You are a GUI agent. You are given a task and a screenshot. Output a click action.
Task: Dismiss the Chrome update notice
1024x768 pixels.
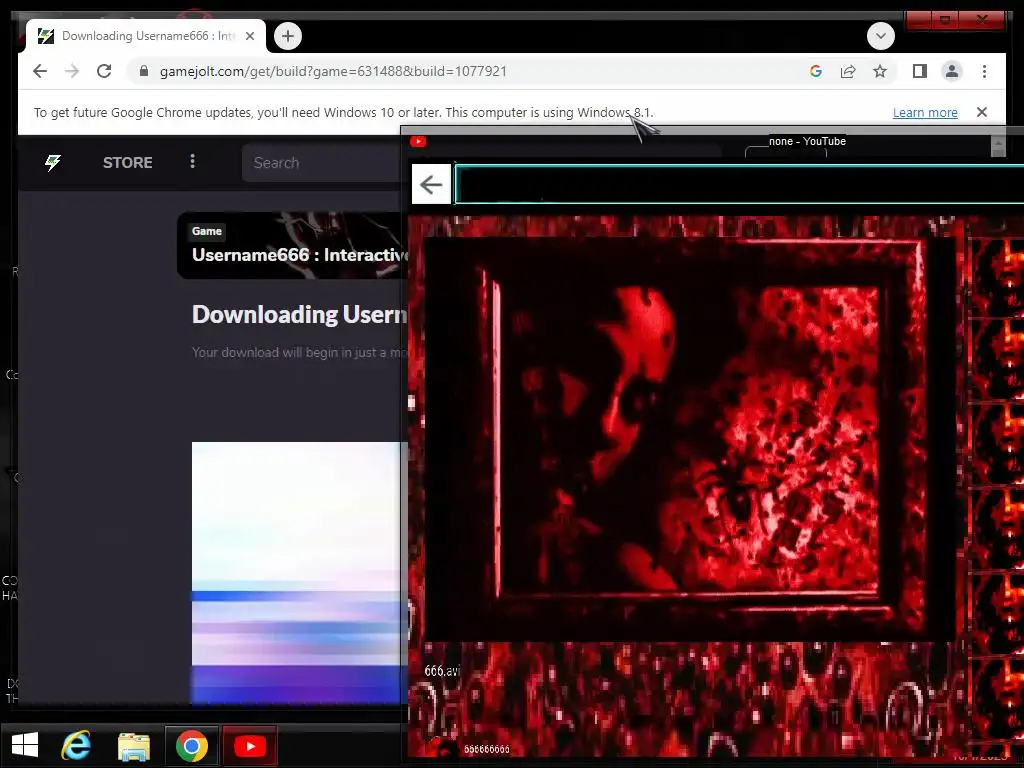coord(982,112)
